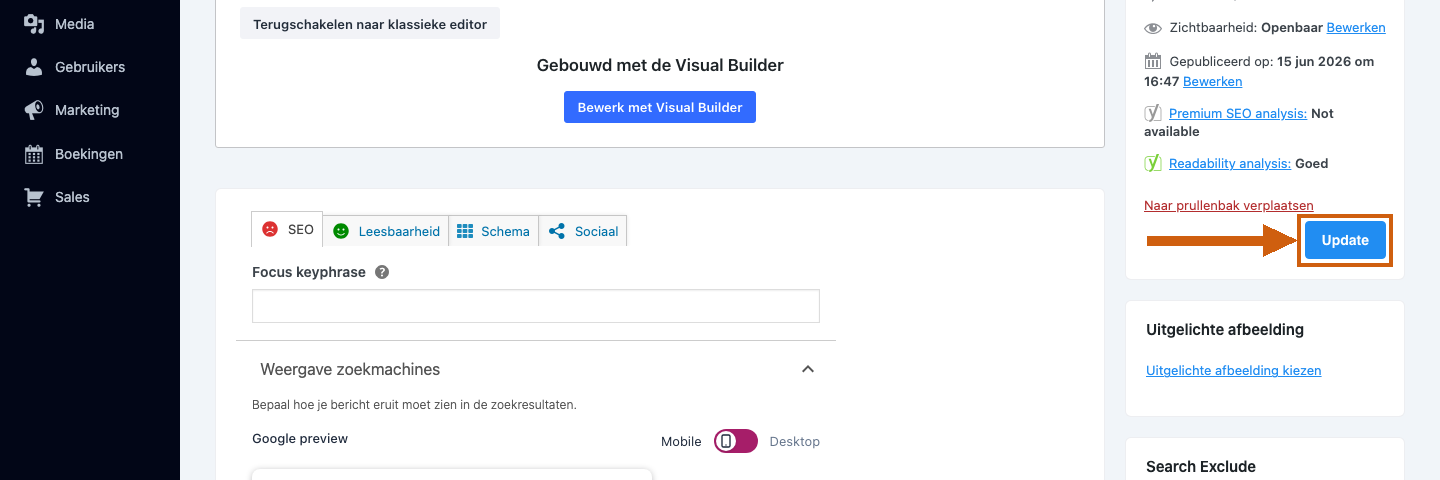Click Terugschakelen naar klassieke editor button
The image size is (1440, 480).
coord(370,23)
